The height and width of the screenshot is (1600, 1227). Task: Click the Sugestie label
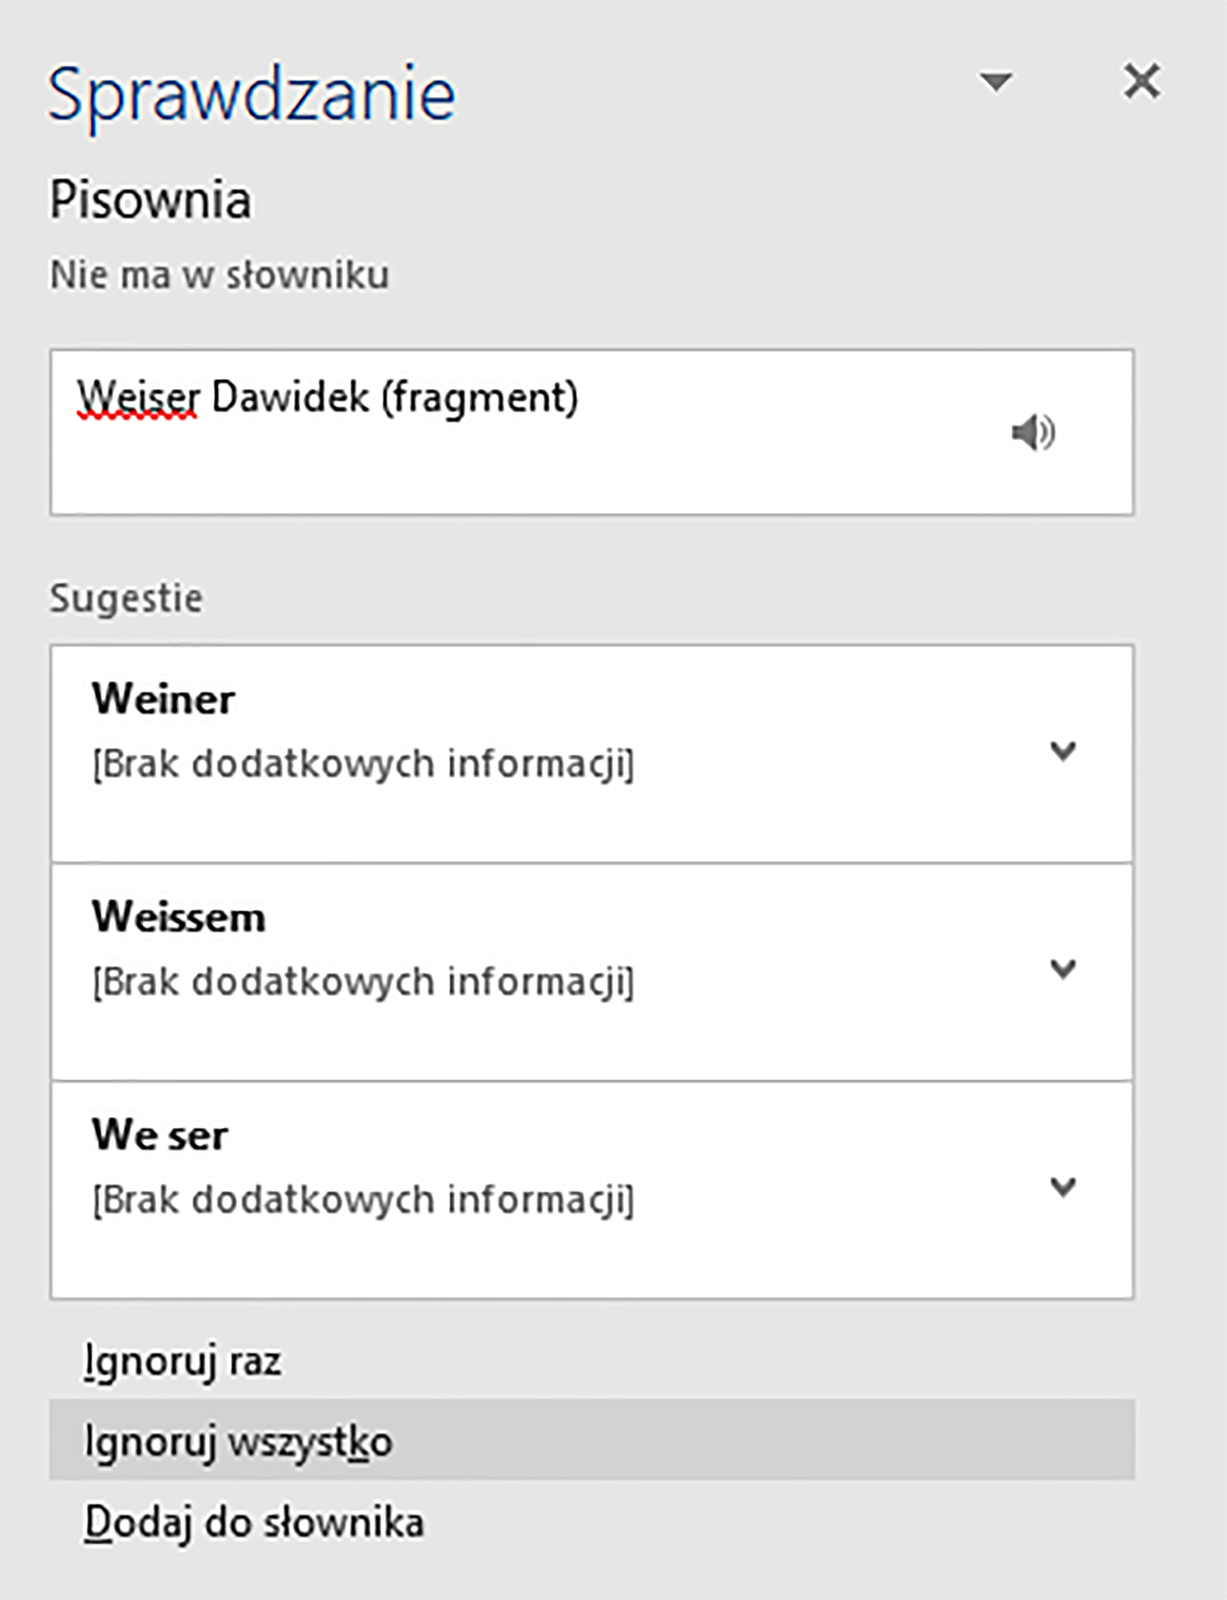coord(127,599)
